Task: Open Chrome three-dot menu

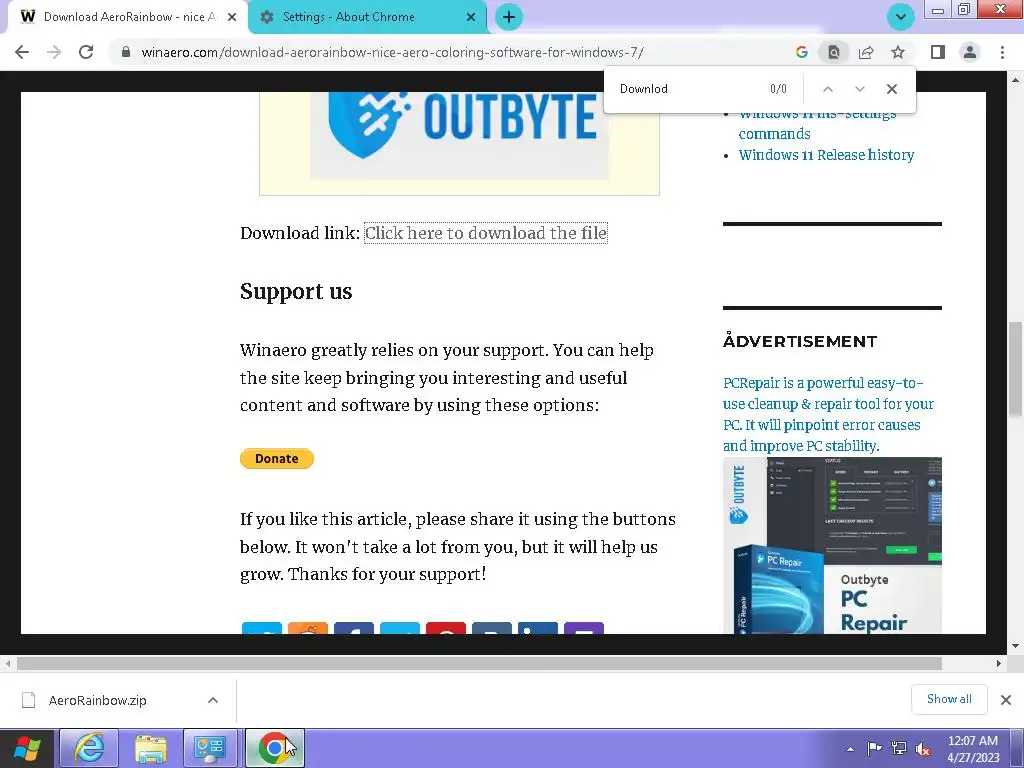Action: [x=1002, y=52]
